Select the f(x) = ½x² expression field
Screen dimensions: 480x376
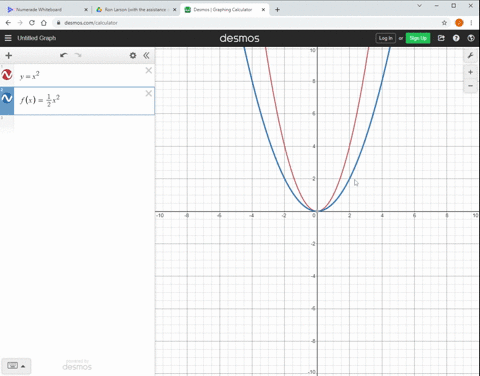[x=84, y=101]
